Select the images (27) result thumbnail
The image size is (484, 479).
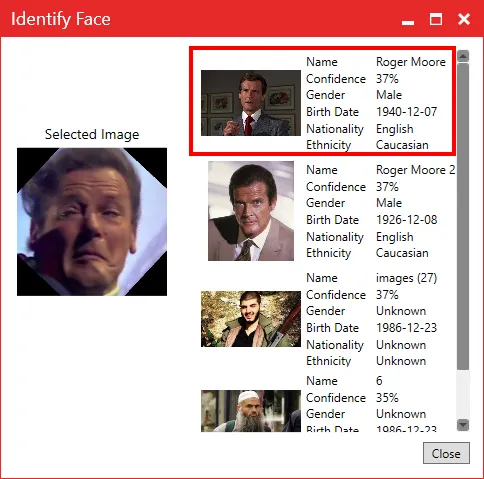pos(251,319)
